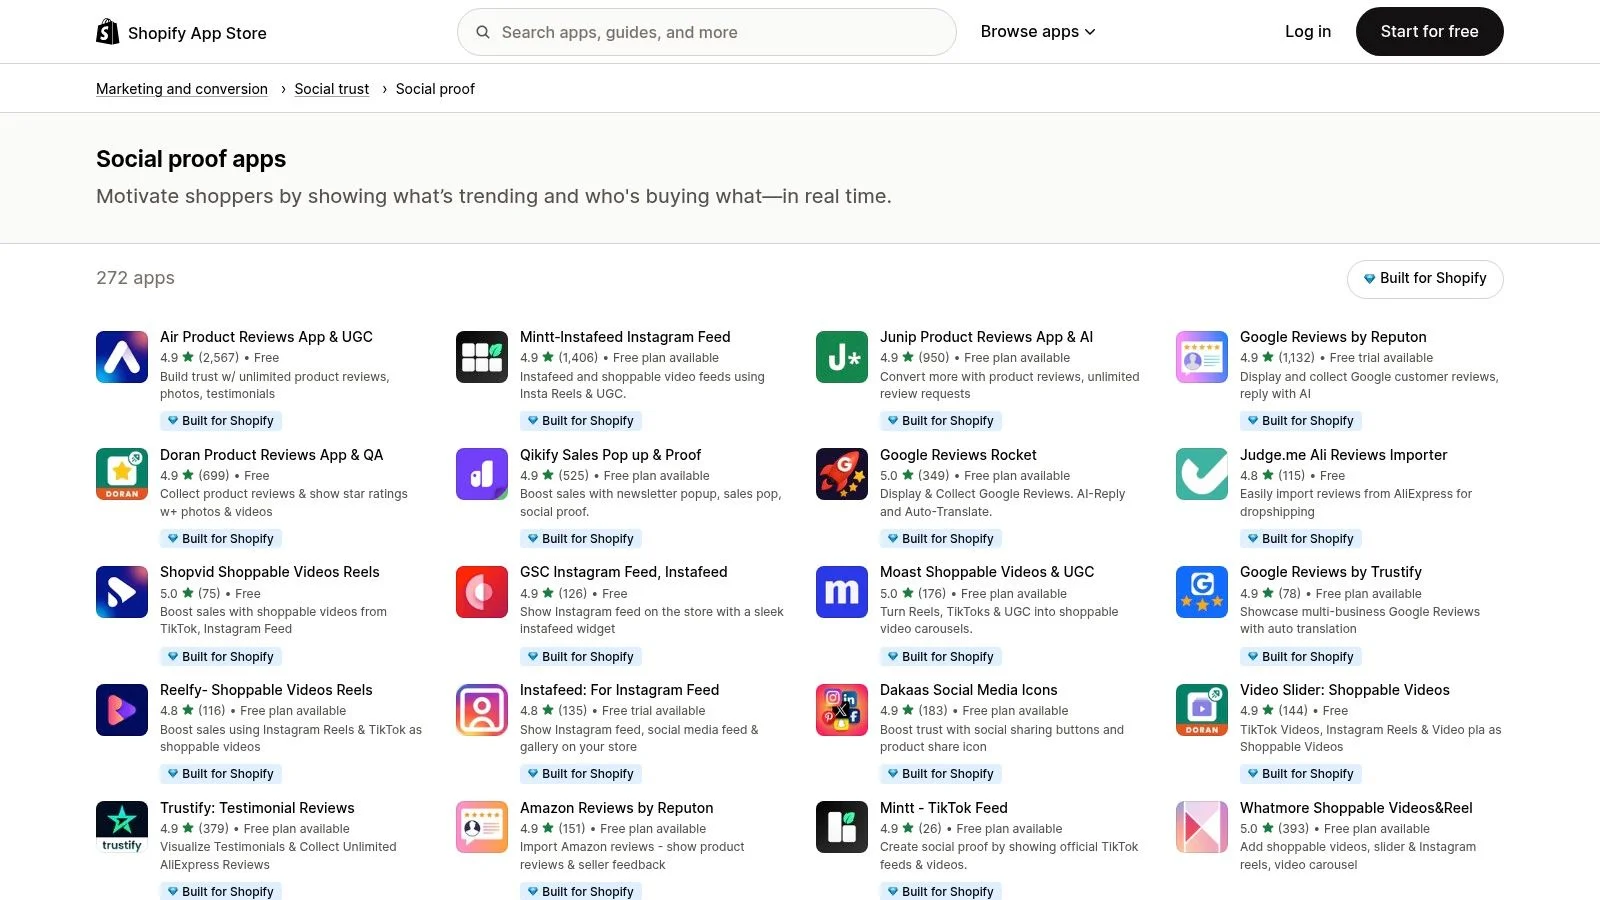Go to Social trust breadcrumb

[x=332, y=89]
